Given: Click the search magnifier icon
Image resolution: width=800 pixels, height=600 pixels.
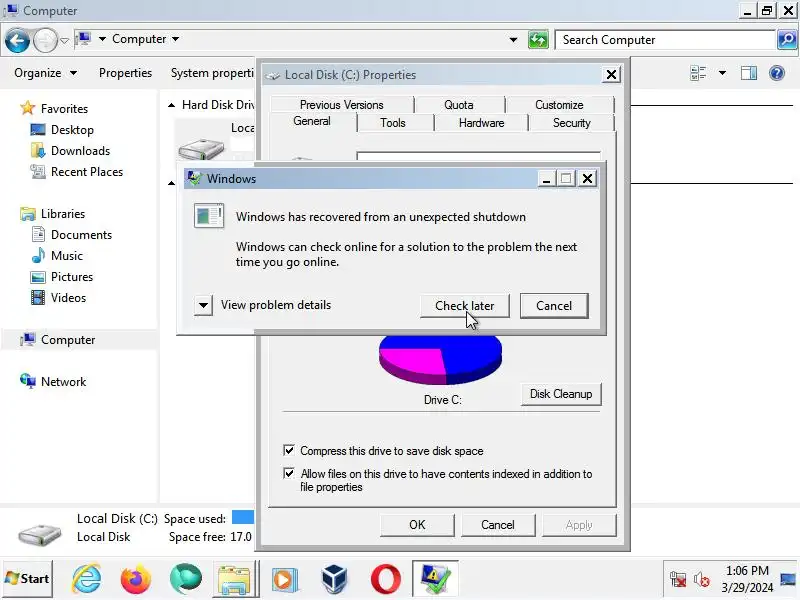Looking at the screenshot, I should point(787,40).
